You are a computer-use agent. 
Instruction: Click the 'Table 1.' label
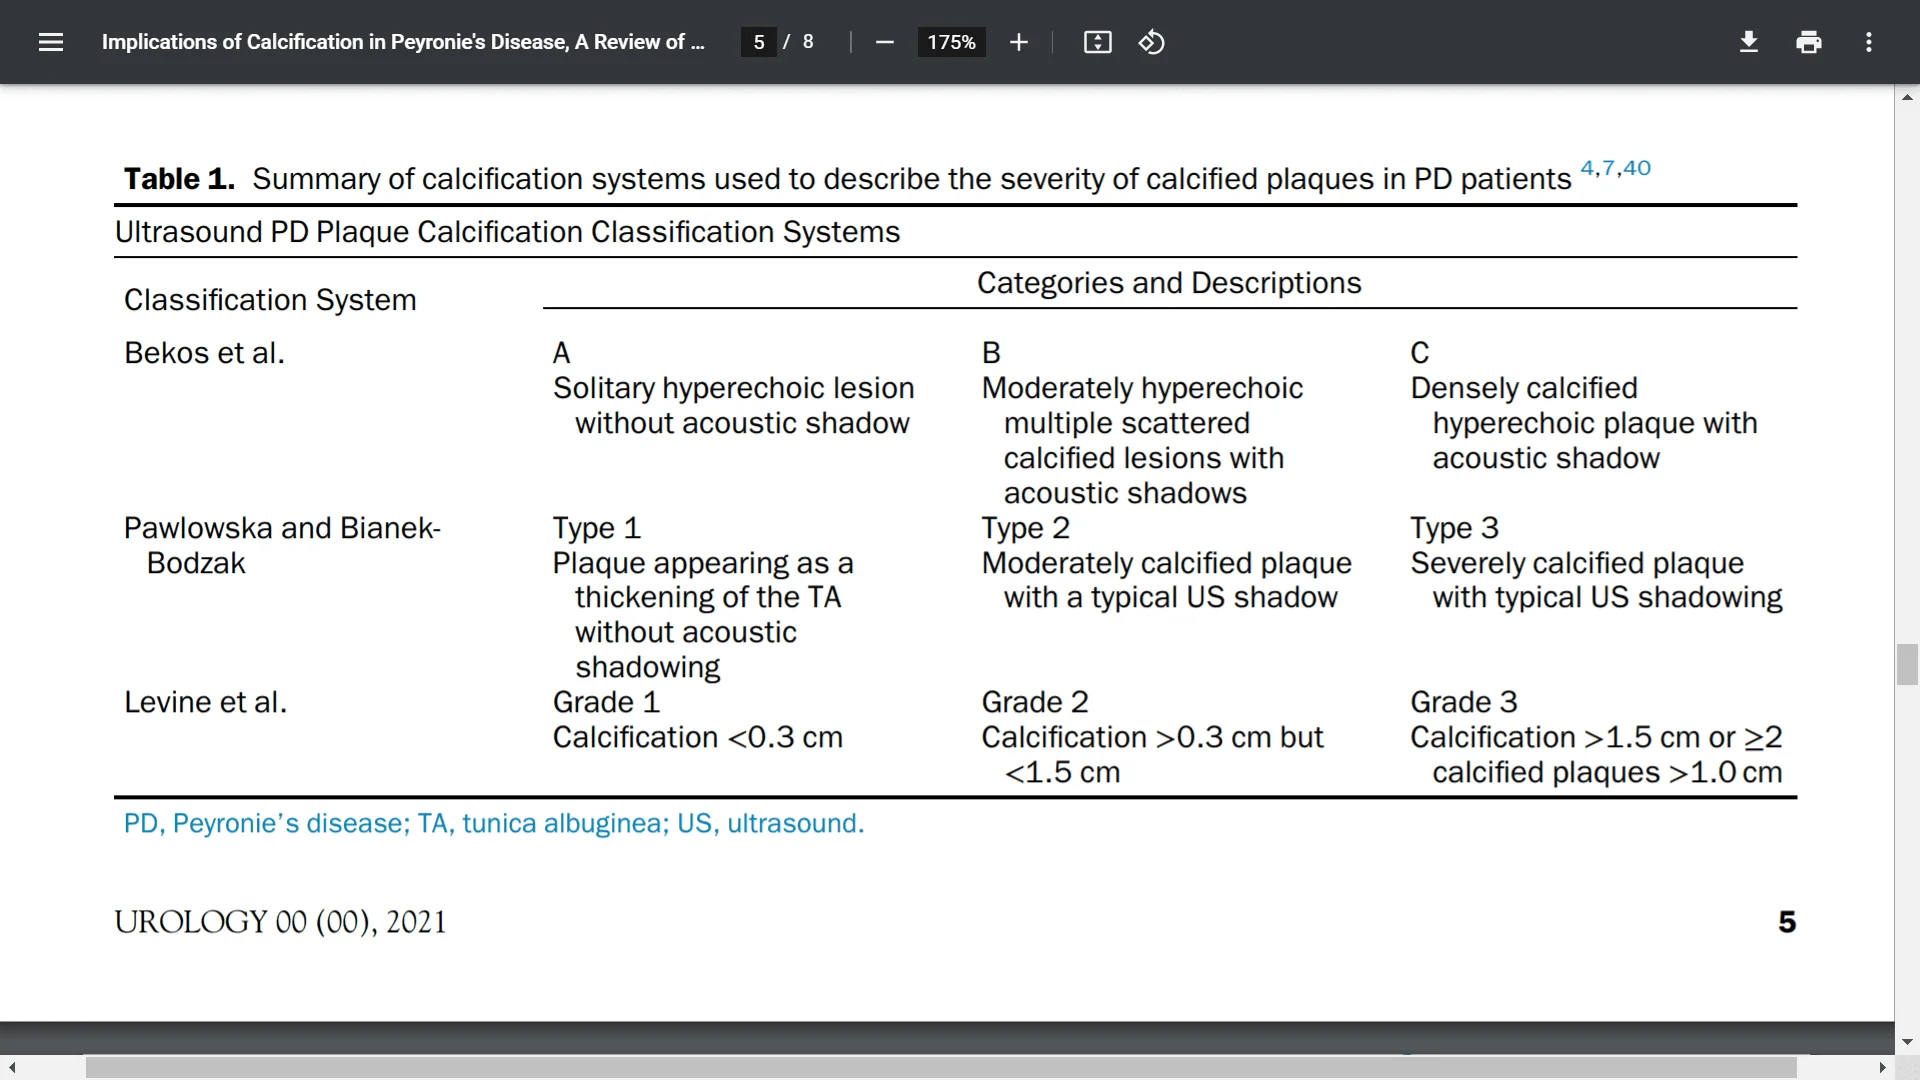tap(179, 179)
